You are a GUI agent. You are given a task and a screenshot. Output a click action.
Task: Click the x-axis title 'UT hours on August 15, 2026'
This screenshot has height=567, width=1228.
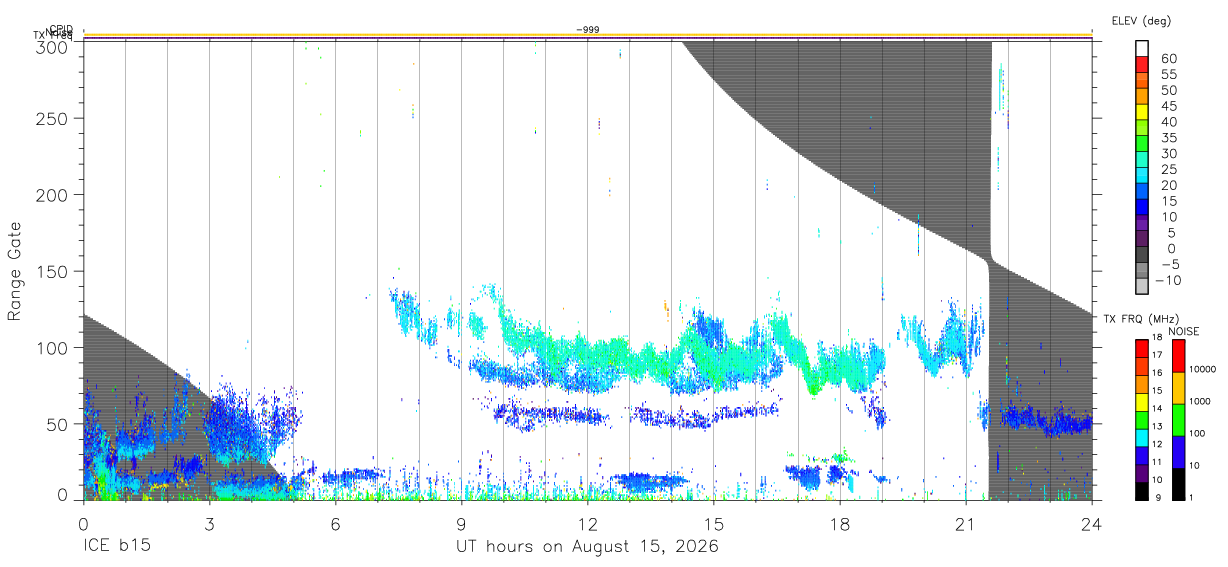(x=587, y=547)
